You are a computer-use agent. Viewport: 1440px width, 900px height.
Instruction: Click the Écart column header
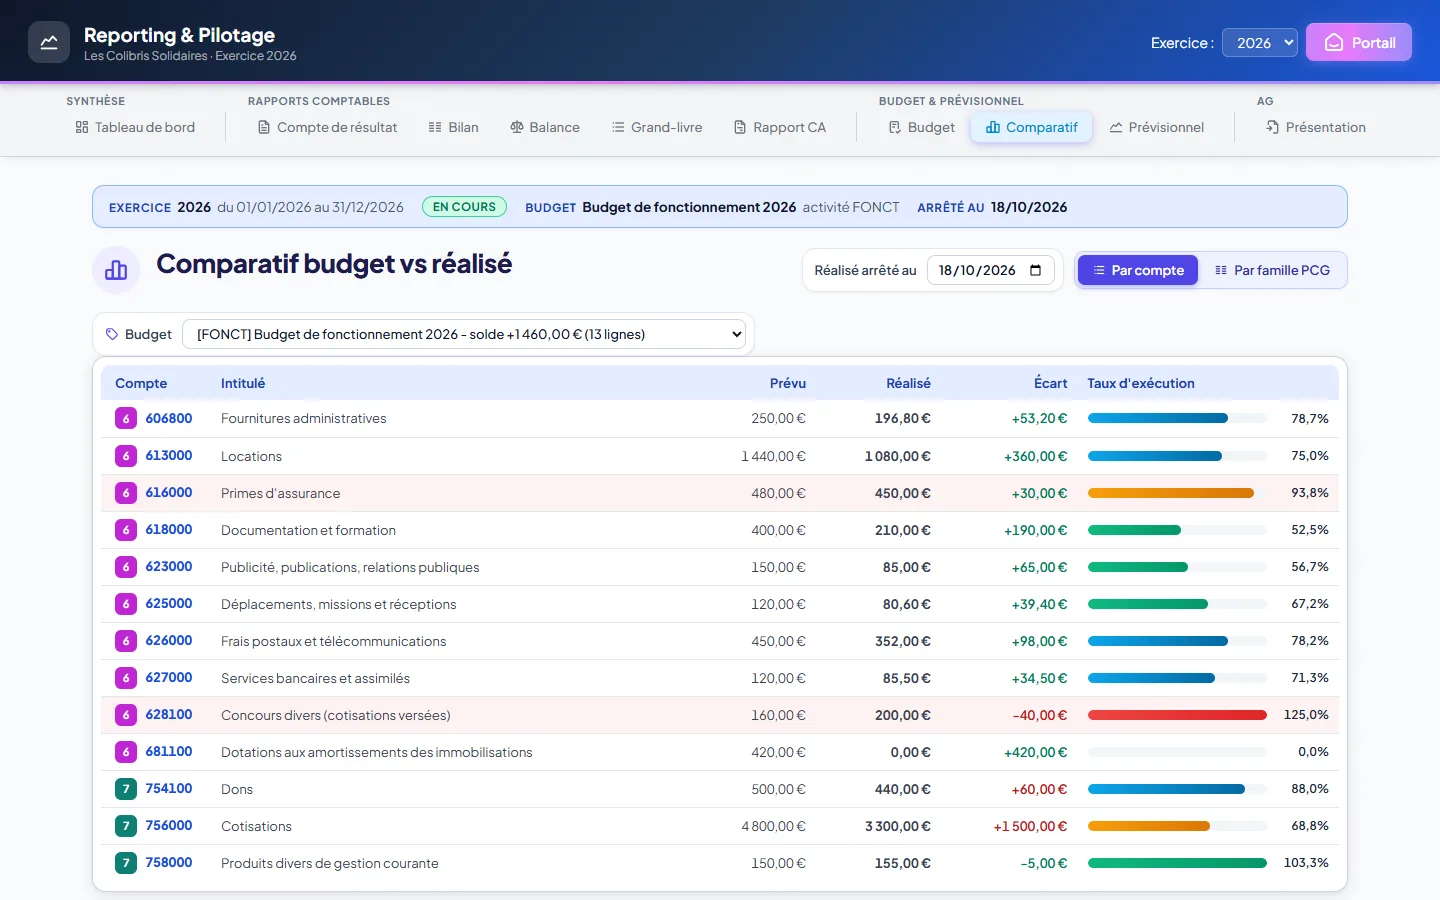1050,383
